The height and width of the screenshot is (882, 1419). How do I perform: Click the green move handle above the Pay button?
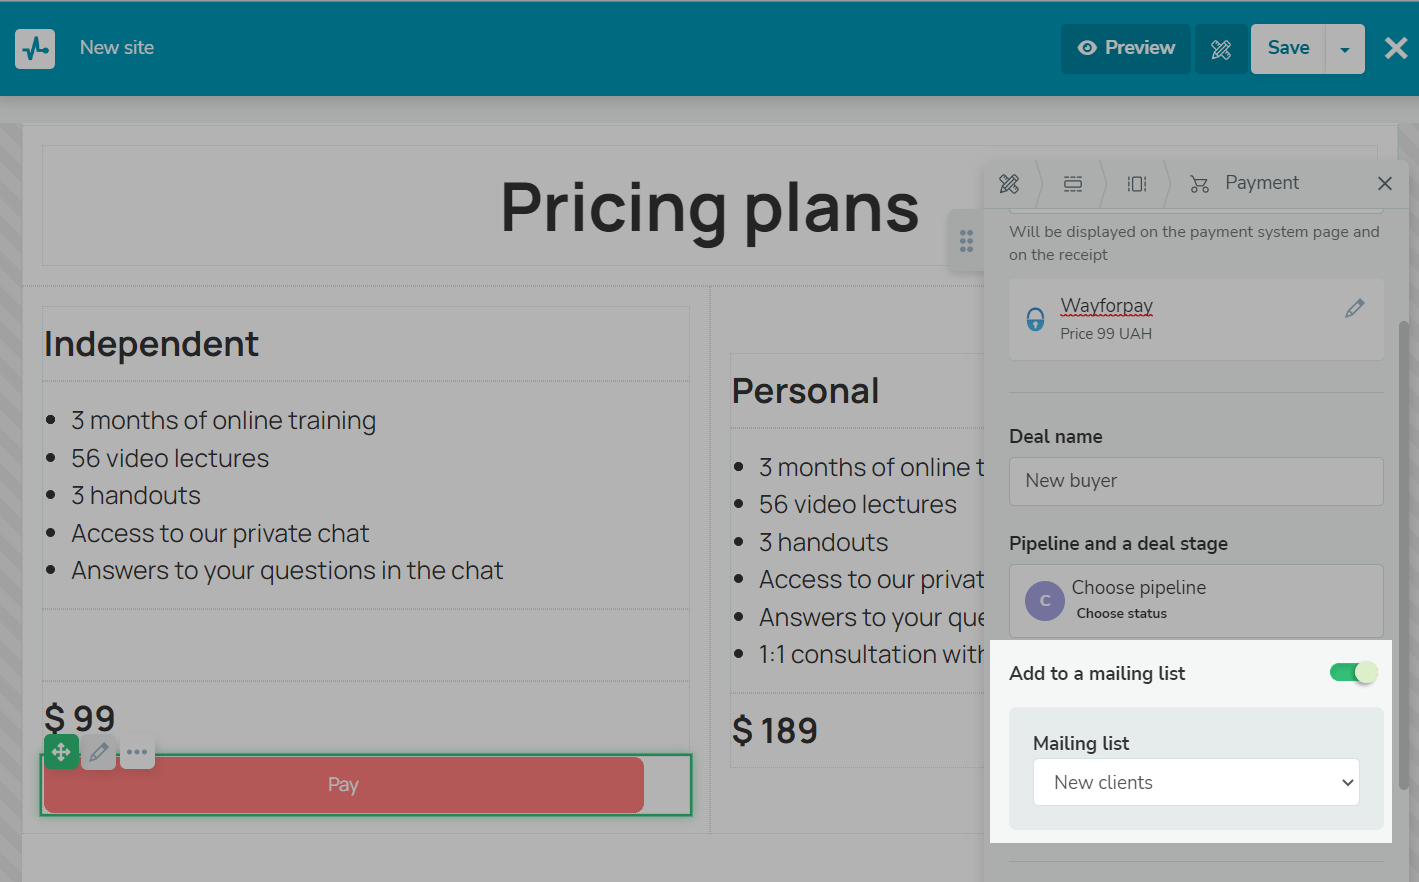pos(61,752)
